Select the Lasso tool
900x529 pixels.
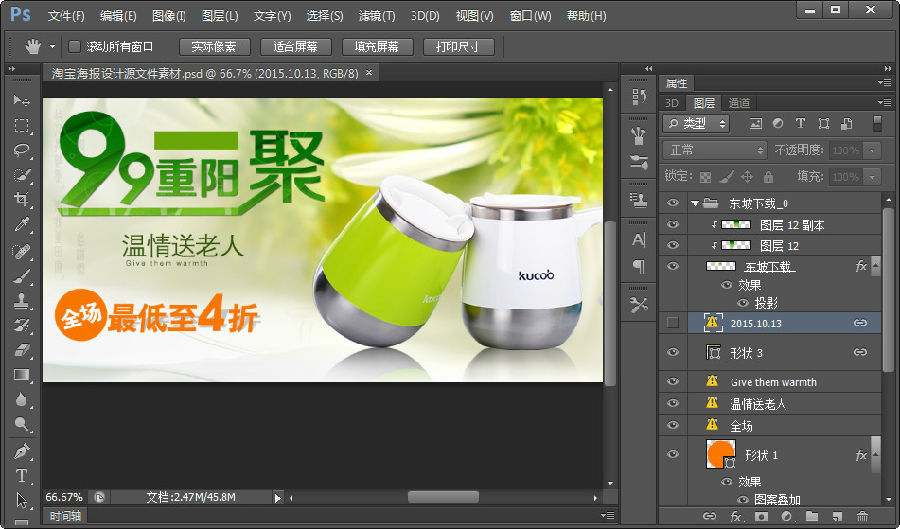coord(21,150)
